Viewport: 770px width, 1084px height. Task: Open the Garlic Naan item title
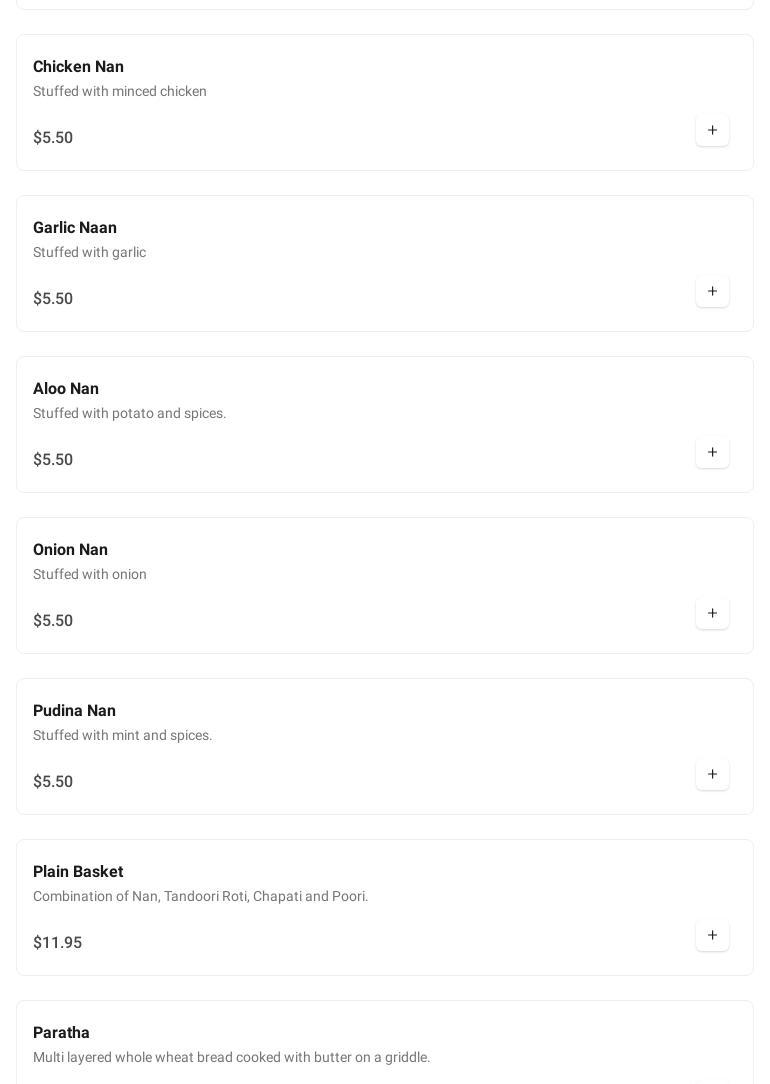pos(75,228)
